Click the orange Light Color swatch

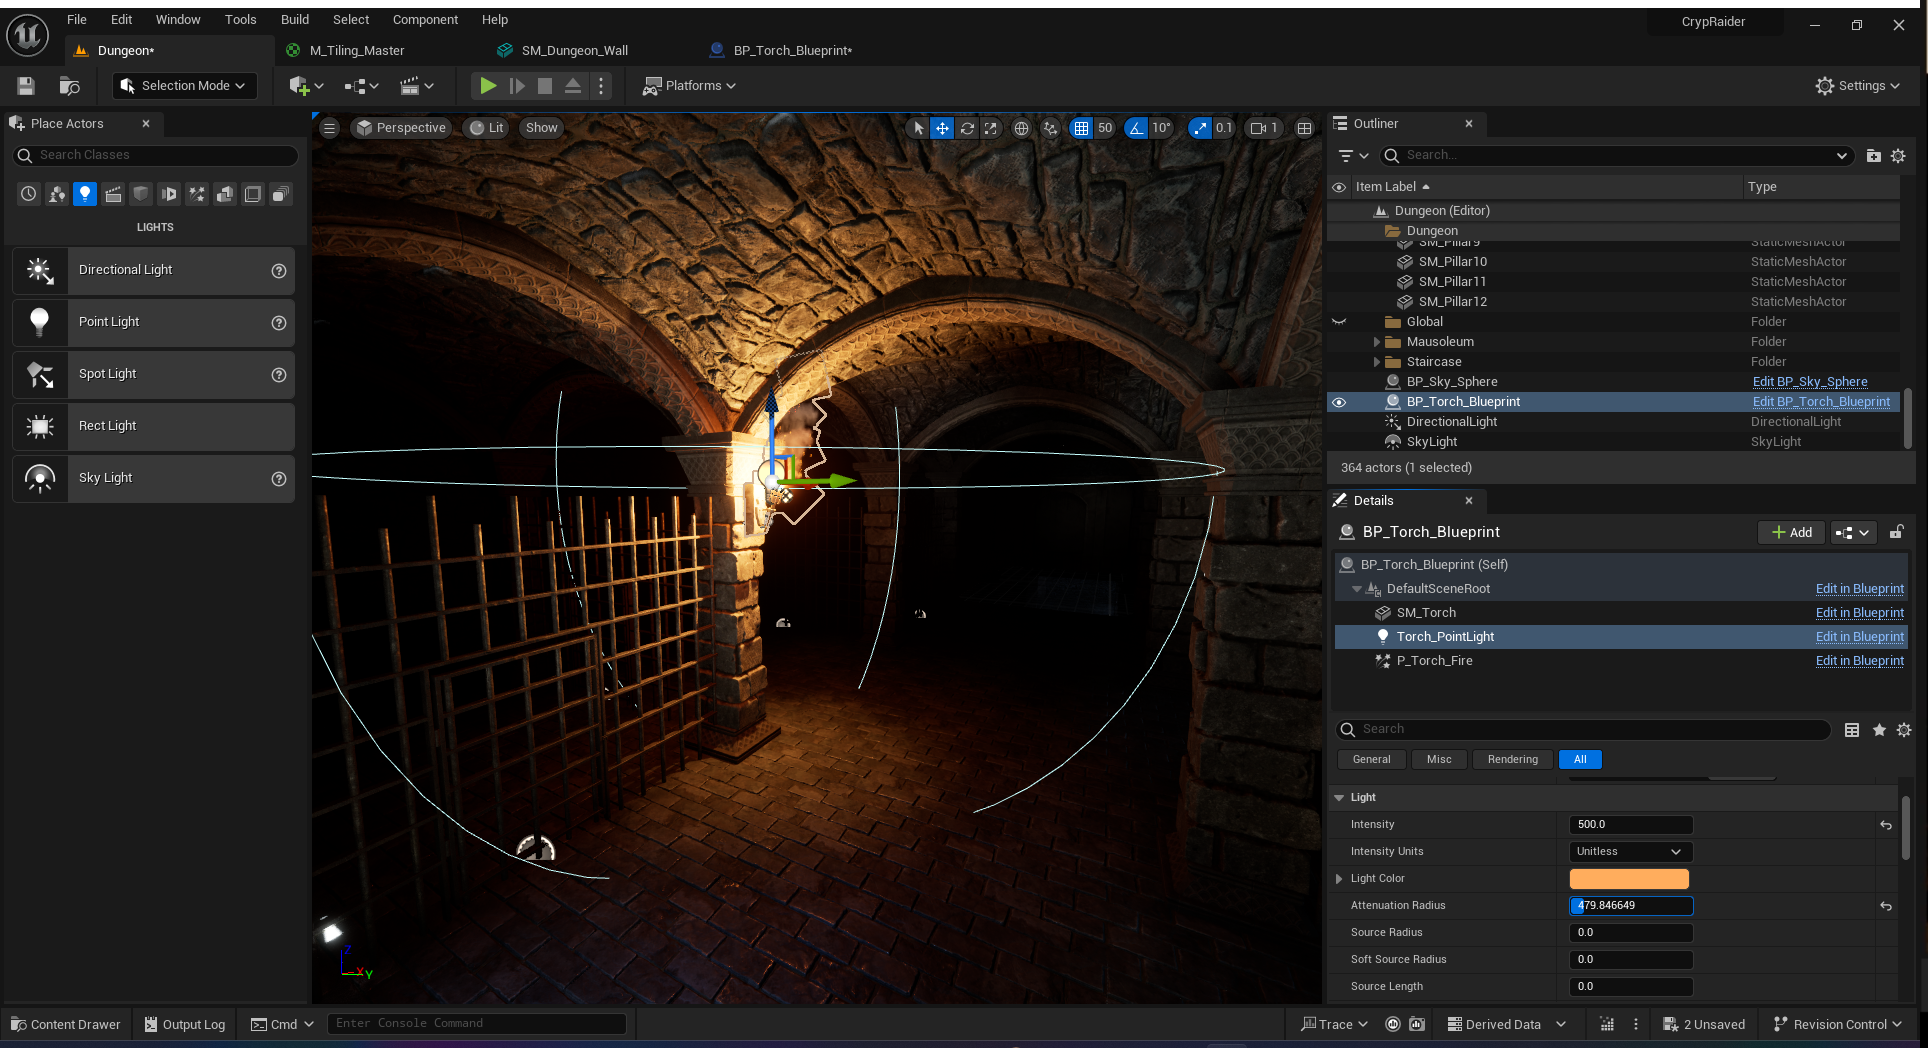coord(1629,879)
